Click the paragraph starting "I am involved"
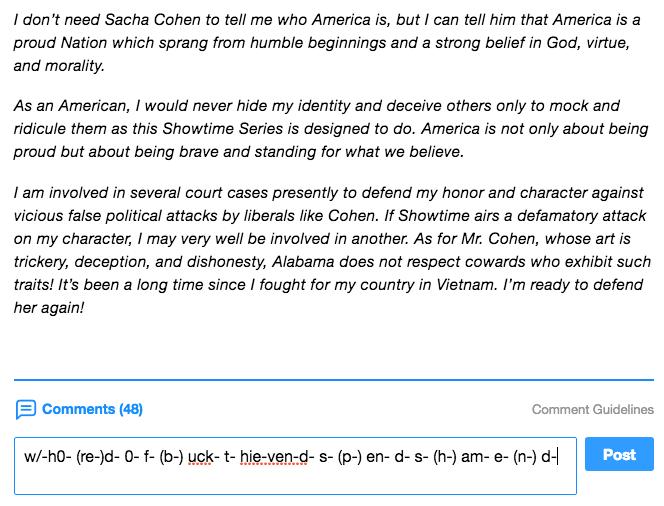Viewport: 664px width, 506px height. coord(332,250)
